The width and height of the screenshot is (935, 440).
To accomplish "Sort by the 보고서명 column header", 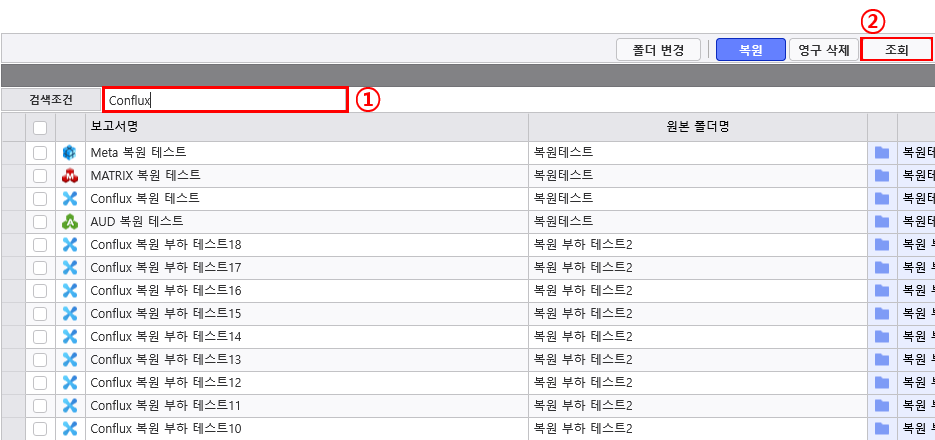I will coord(306,127).
